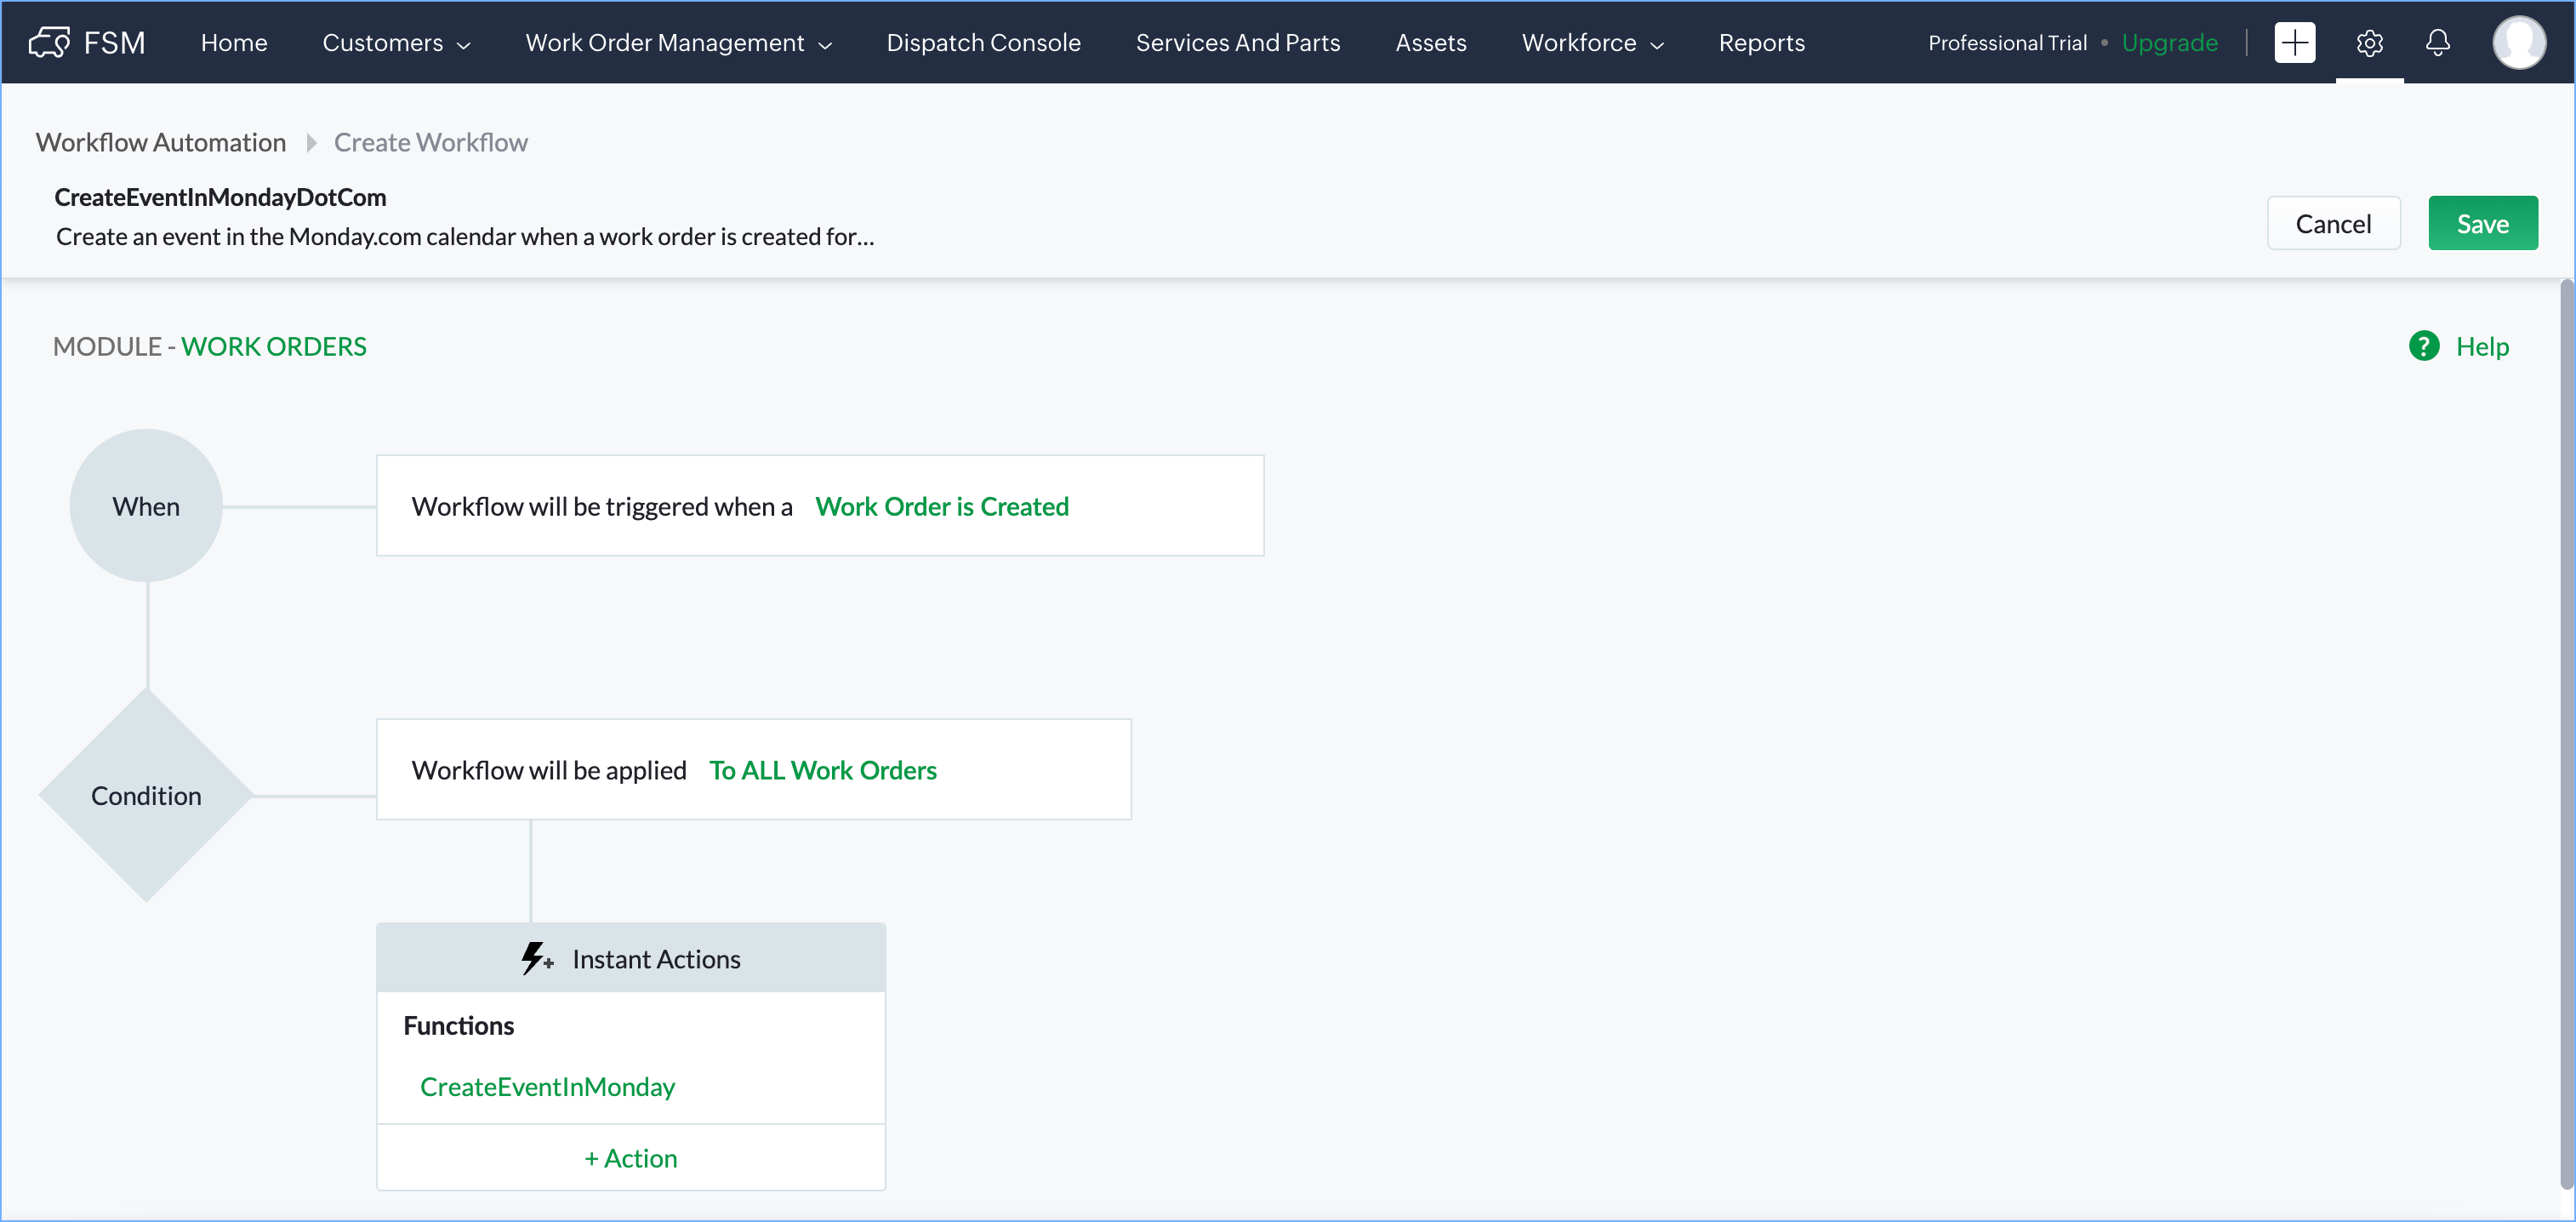The image size is (2576, 1222).
Task: Click the Upgrade link
Action: pyautogui.click(x=2169, y=42)
